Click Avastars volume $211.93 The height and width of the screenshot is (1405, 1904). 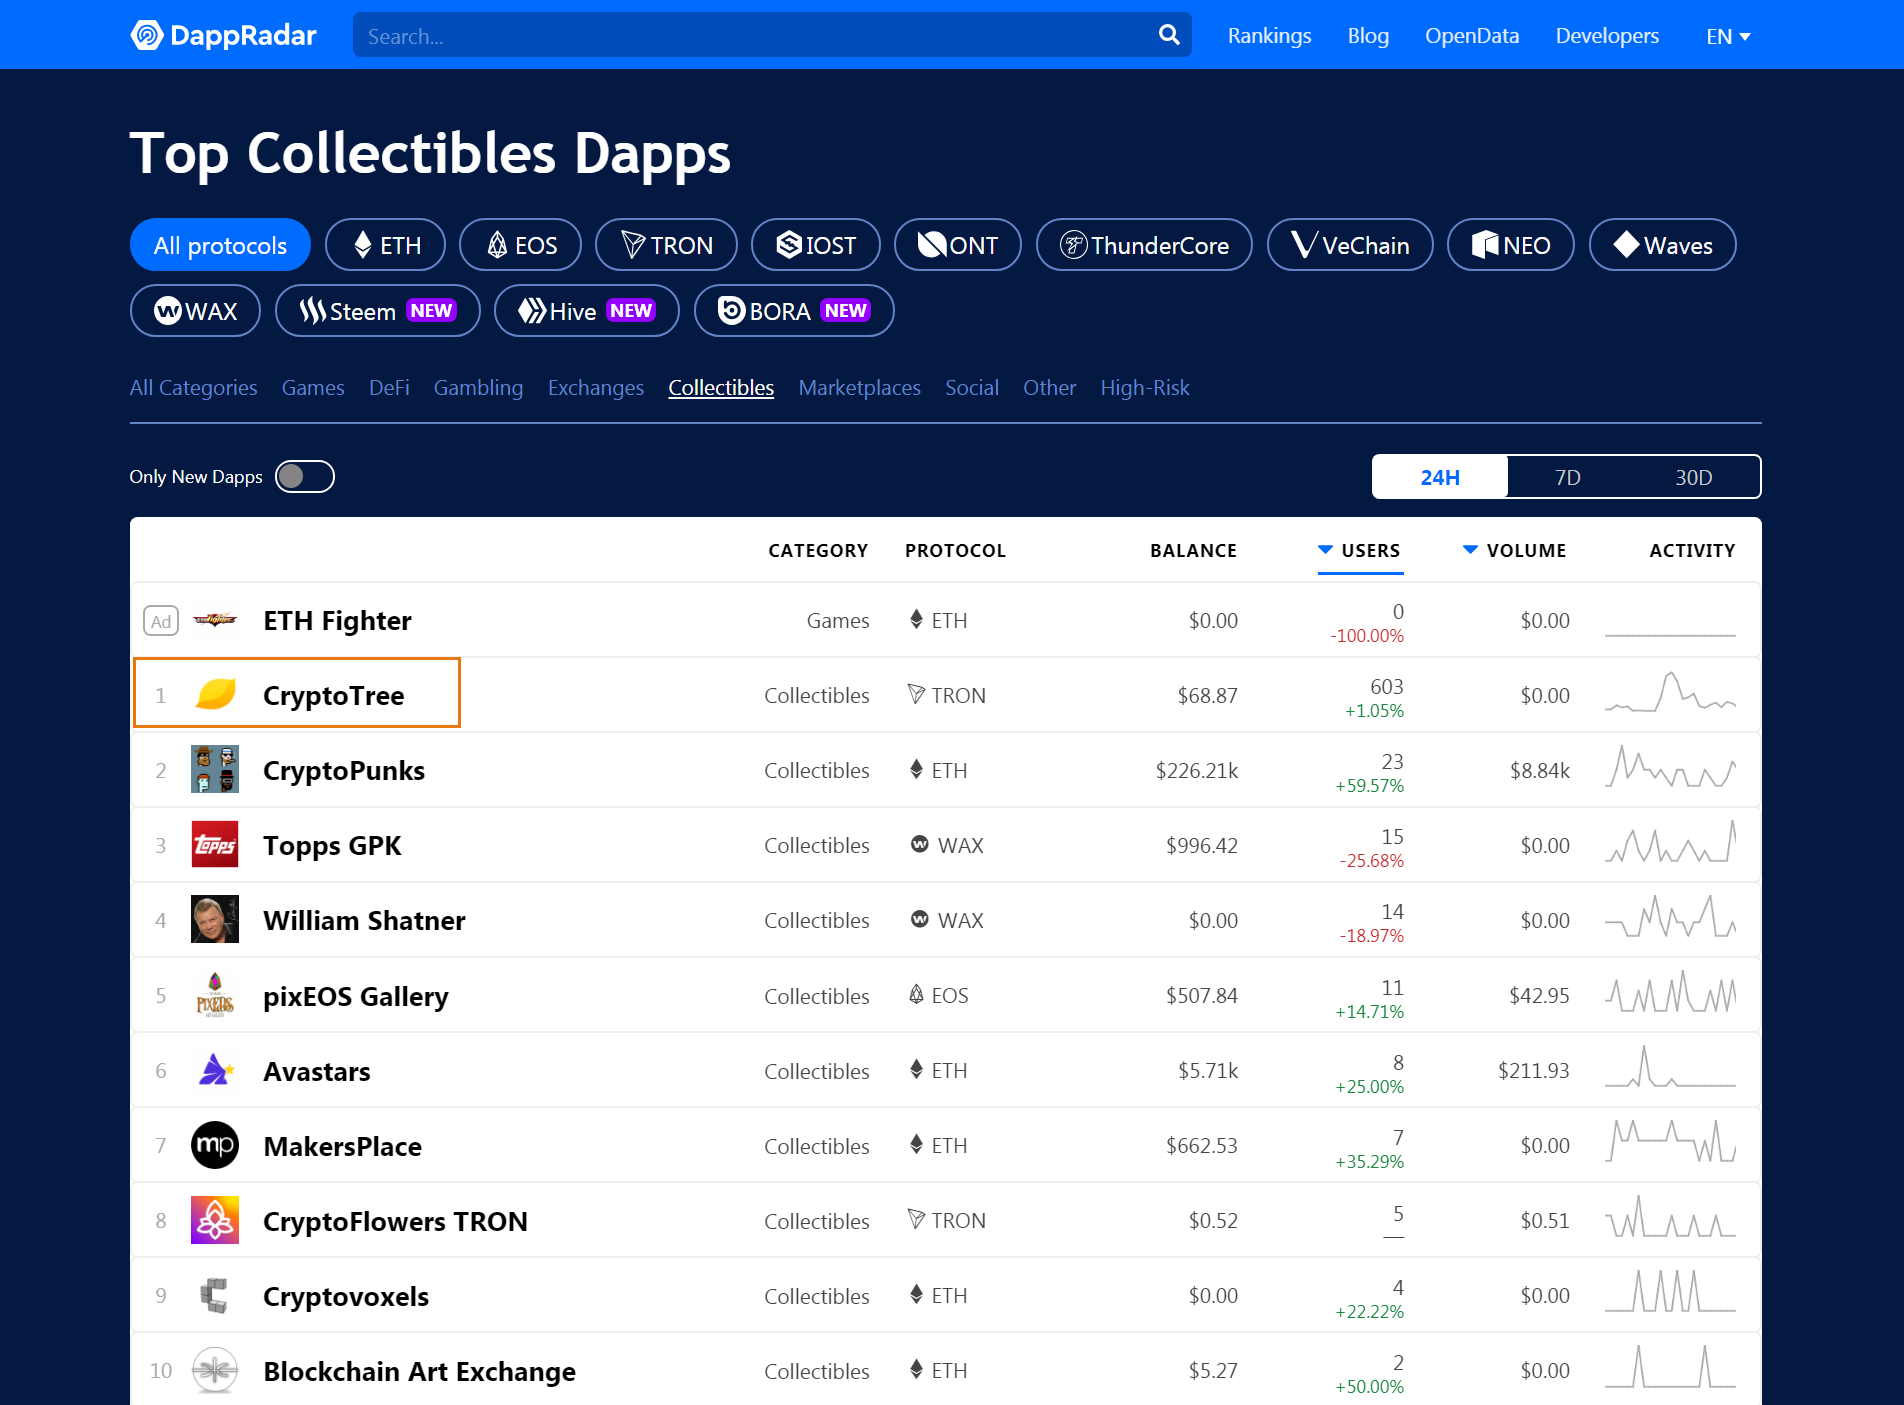pos(1533,1070)
